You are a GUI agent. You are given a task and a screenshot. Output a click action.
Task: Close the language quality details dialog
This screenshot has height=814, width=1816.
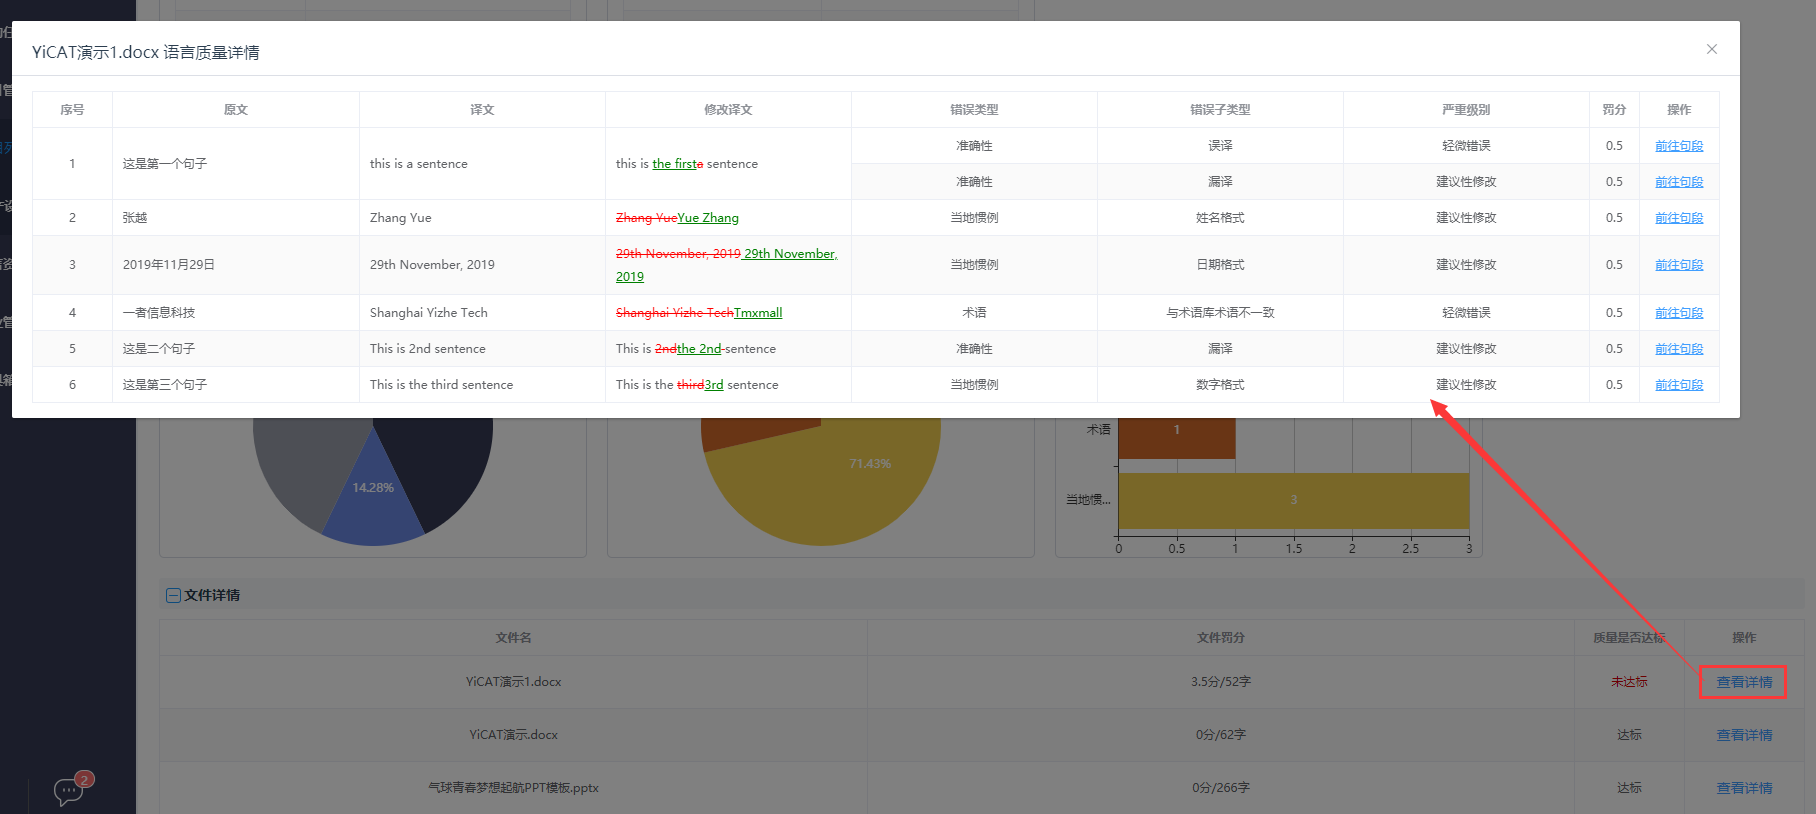(1711, 49)
